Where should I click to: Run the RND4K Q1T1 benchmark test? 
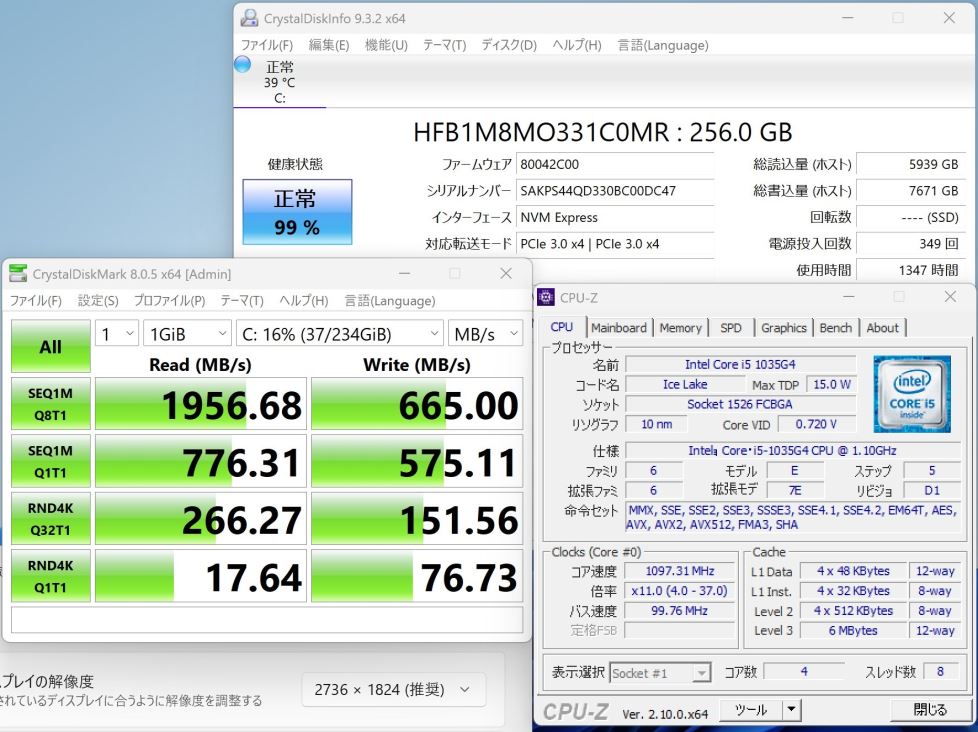[x=51, y=576]
